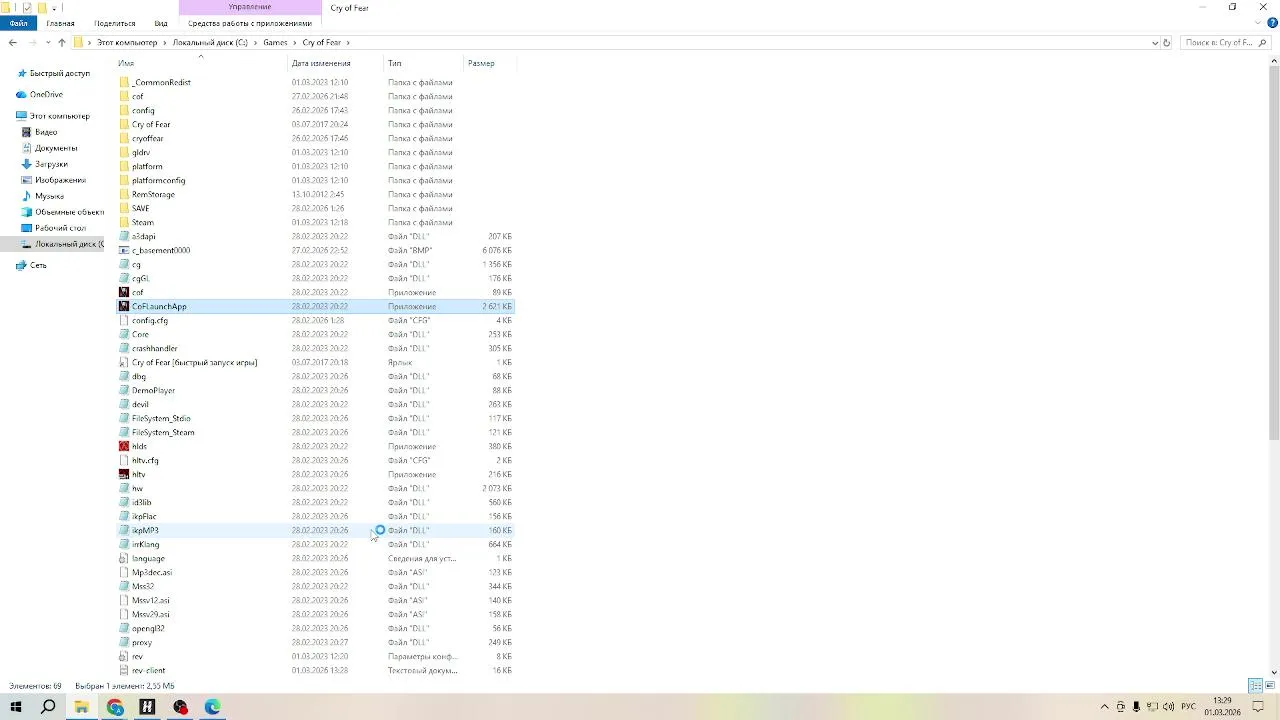Select the c_basement0000 BMP file icon

(124, 250)
